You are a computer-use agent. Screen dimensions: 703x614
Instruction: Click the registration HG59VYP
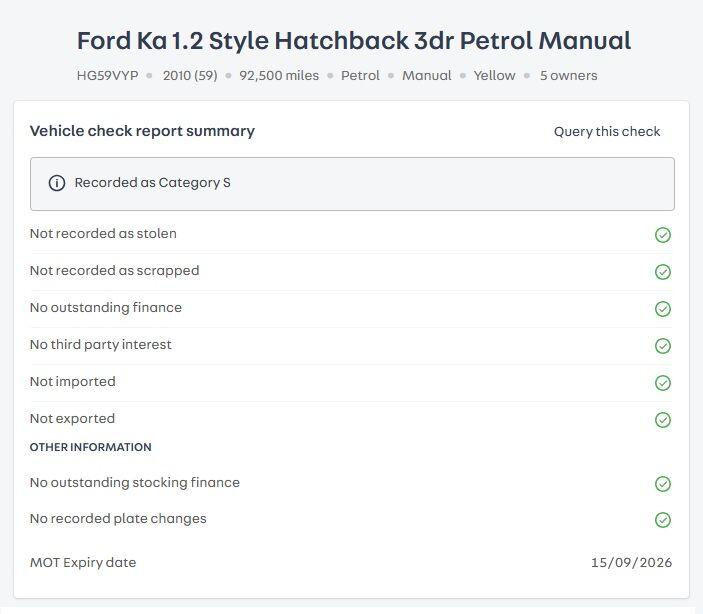pos(108,75)
